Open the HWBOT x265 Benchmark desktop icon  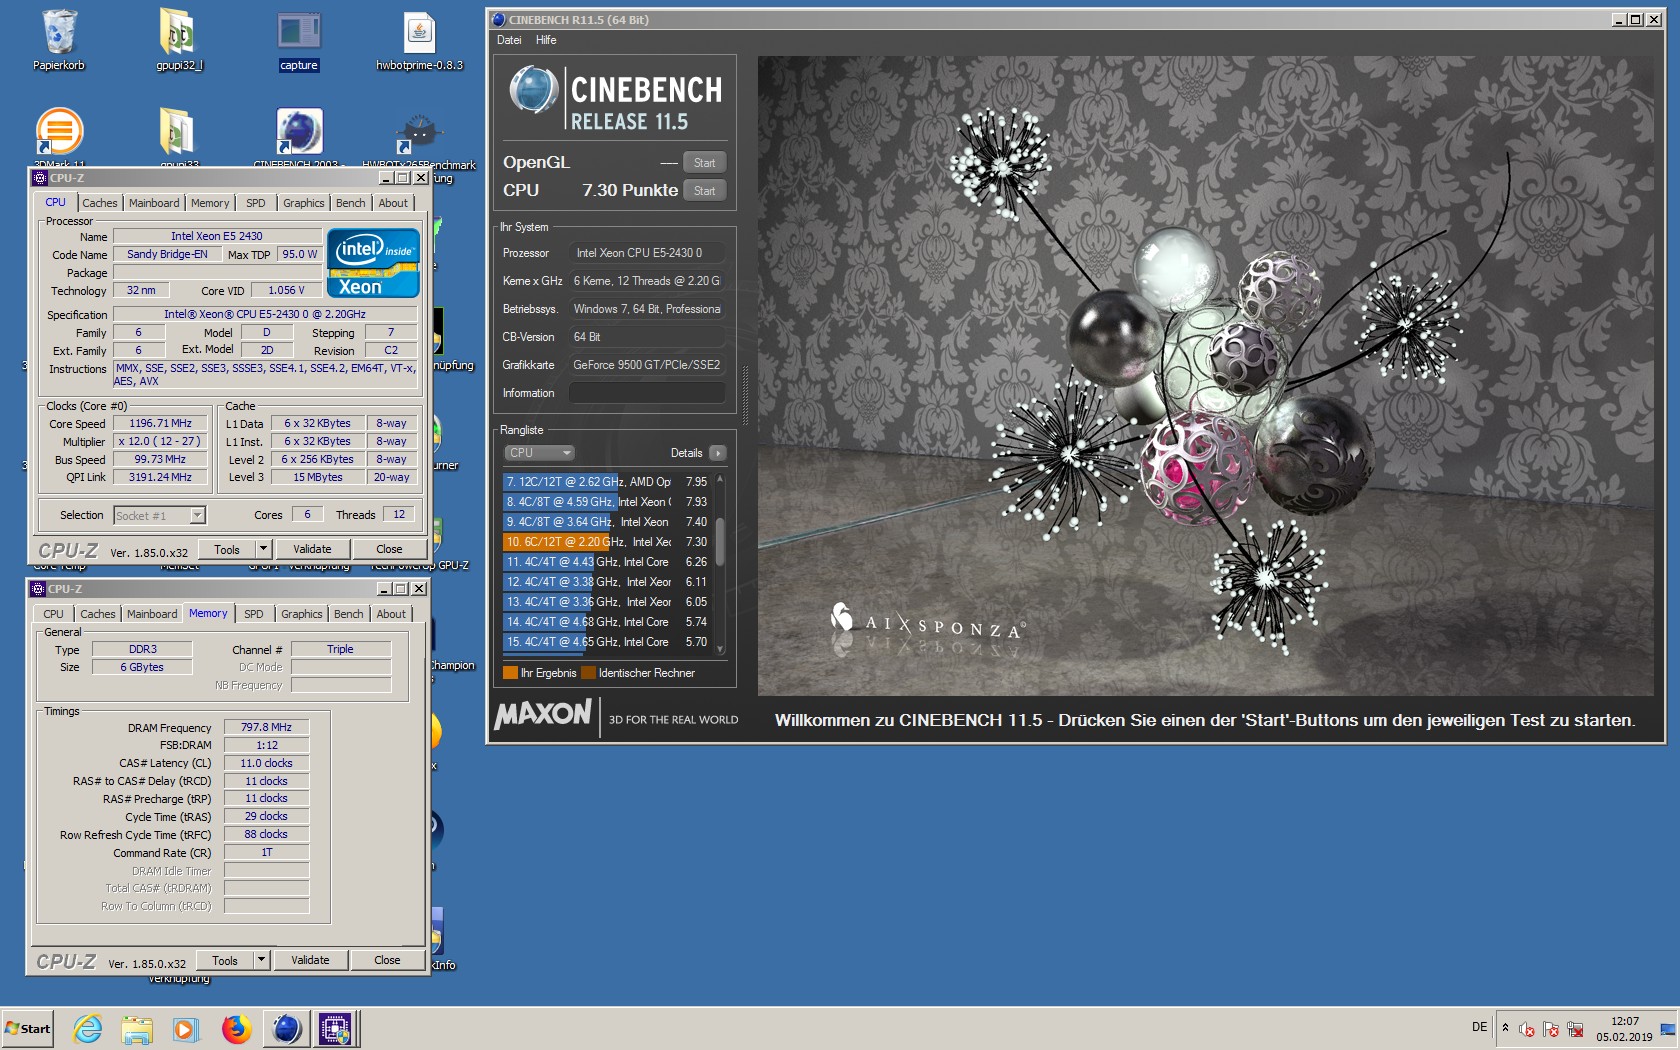click(x=419, y=135)
